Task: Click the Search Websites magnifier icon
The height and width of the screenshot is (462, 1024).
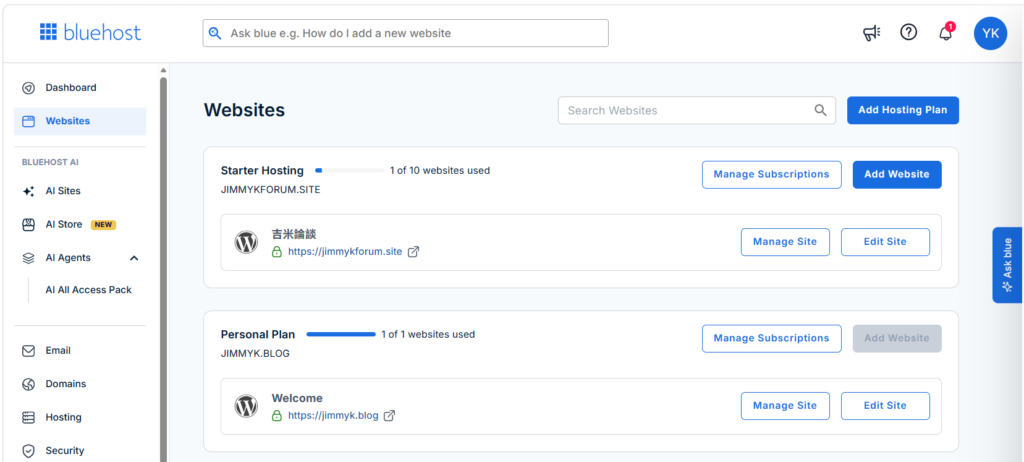Action: point(820,110)
